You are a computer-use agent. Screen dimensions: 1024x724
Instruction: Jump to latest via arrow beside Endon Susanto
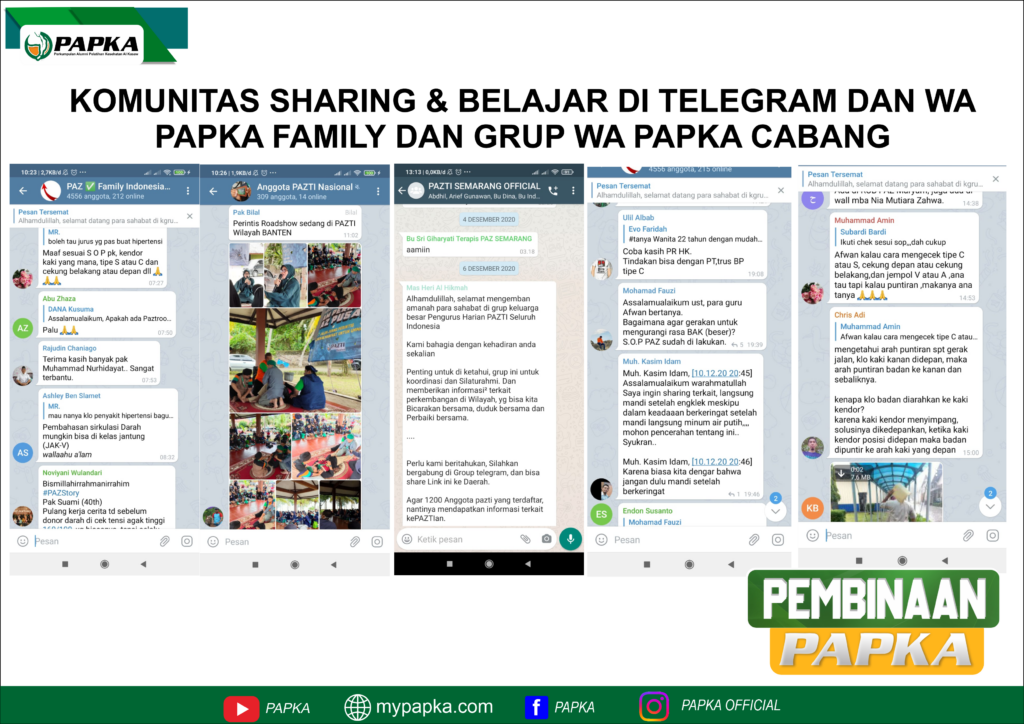coord(775,511)
